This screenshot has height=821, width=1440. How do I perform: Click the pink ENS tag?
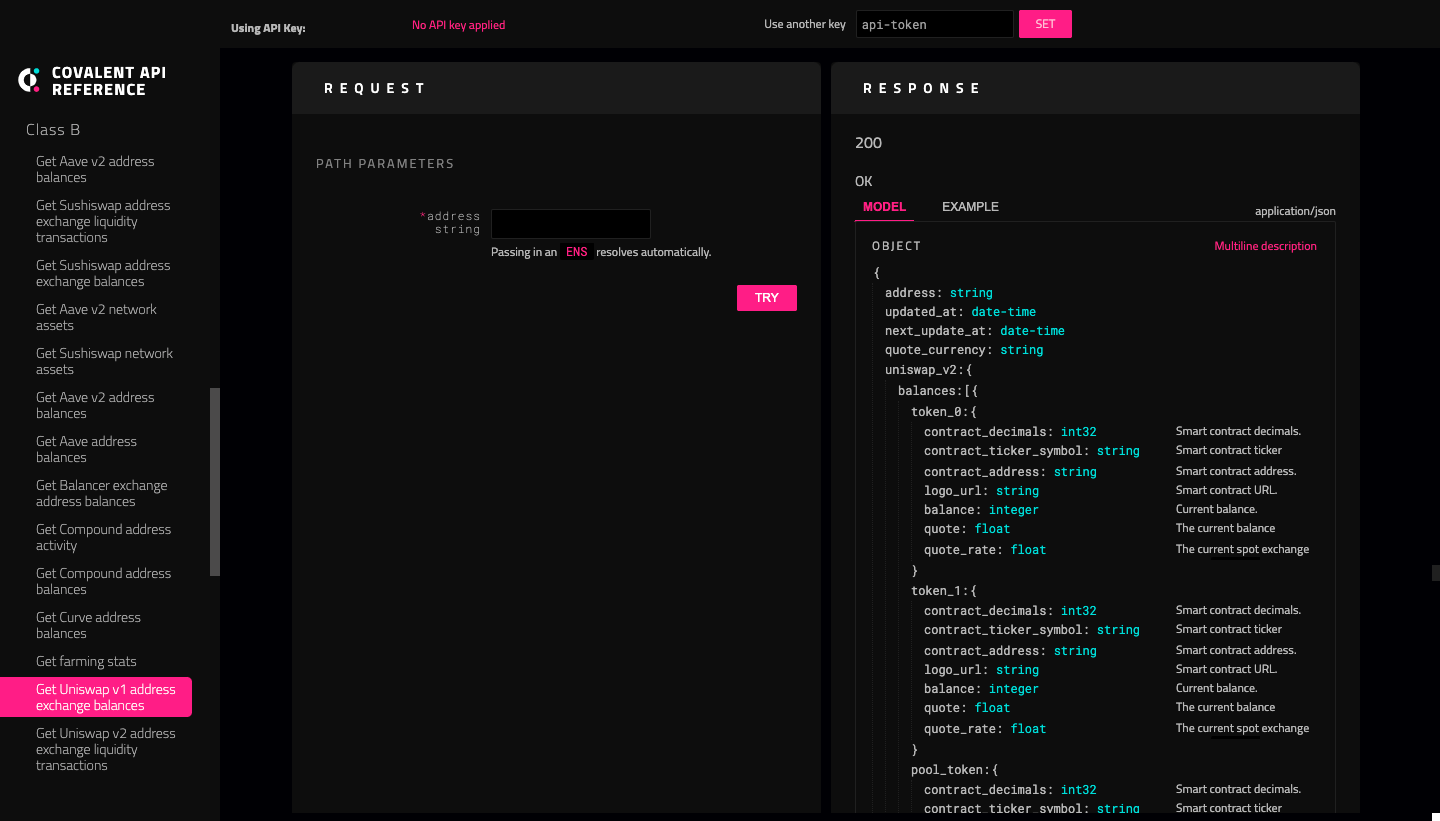click(x=577, y=252)
